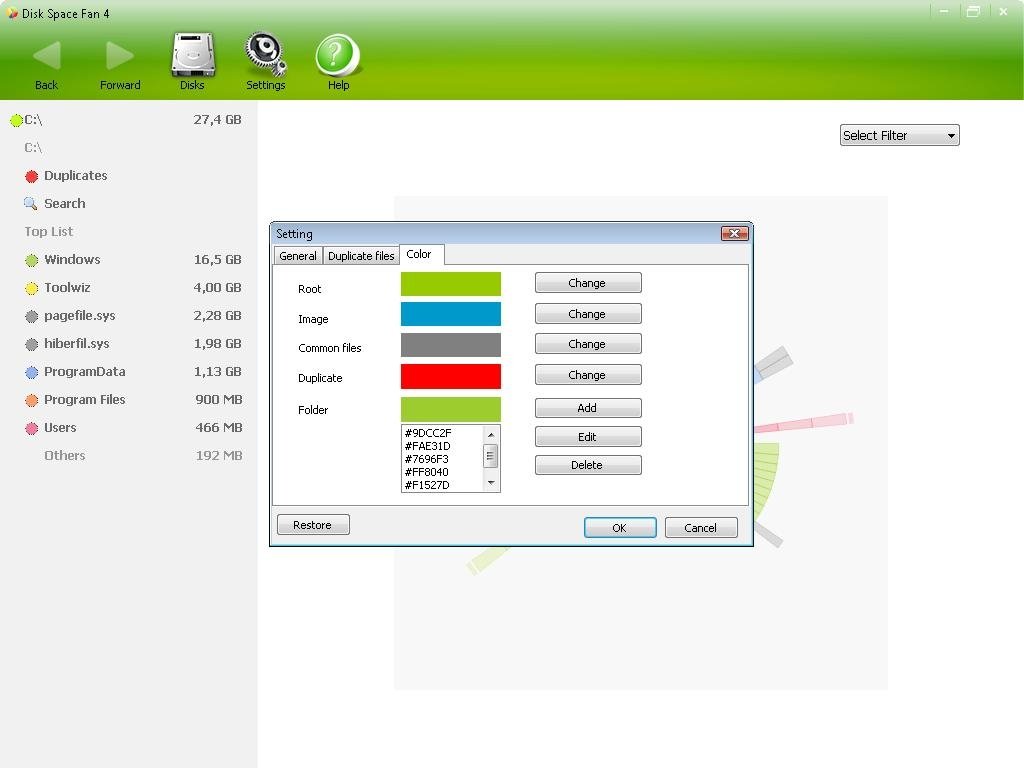Click the Common files gray swatch

pos(451,345)
